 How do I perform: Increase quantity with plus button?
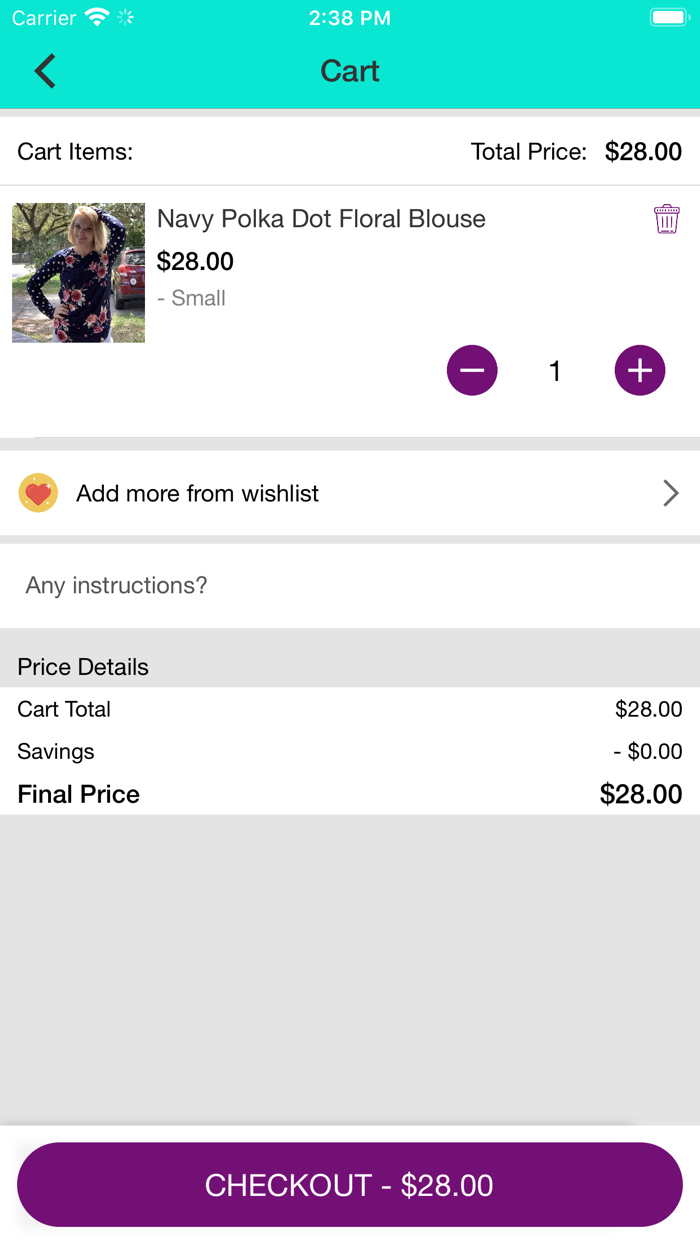tap(640, 371)
